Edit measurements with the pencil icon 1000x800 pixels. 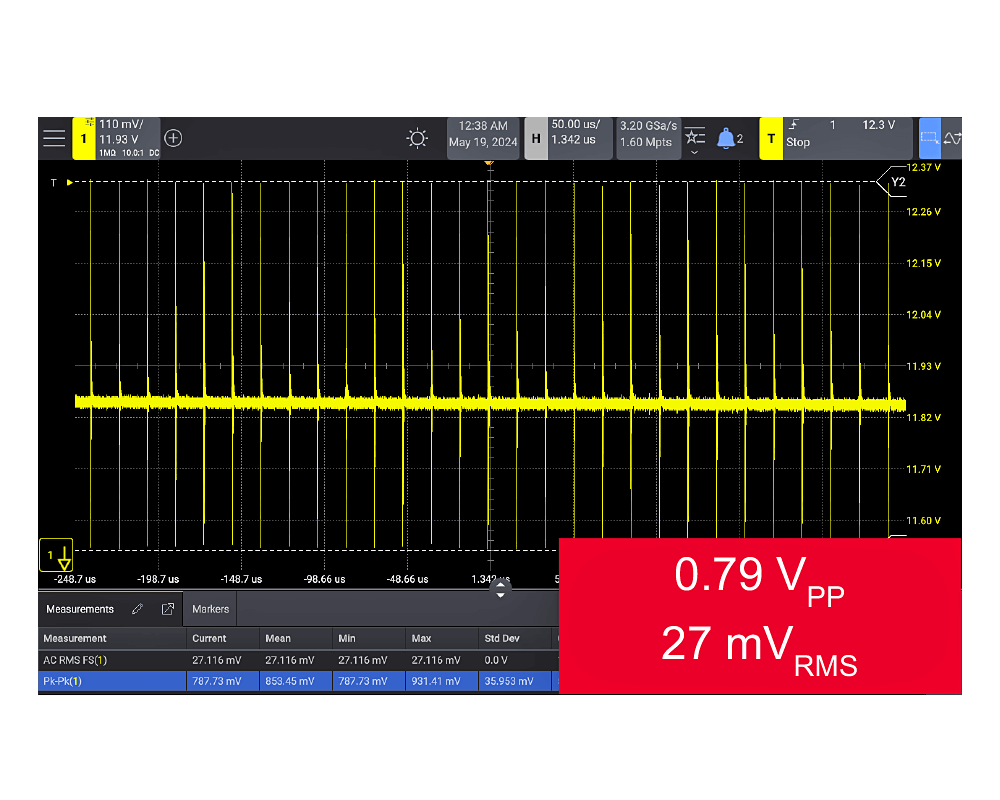coord(138,609)
